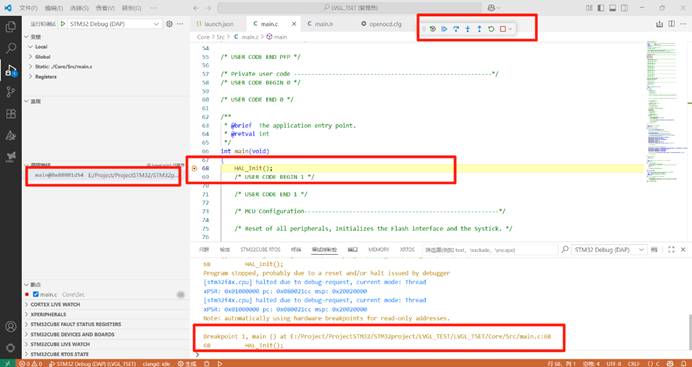This screenshot has height=367, width=692.
Task: Toggle the bottom panel layout icon
Action: tap(613, 8)
